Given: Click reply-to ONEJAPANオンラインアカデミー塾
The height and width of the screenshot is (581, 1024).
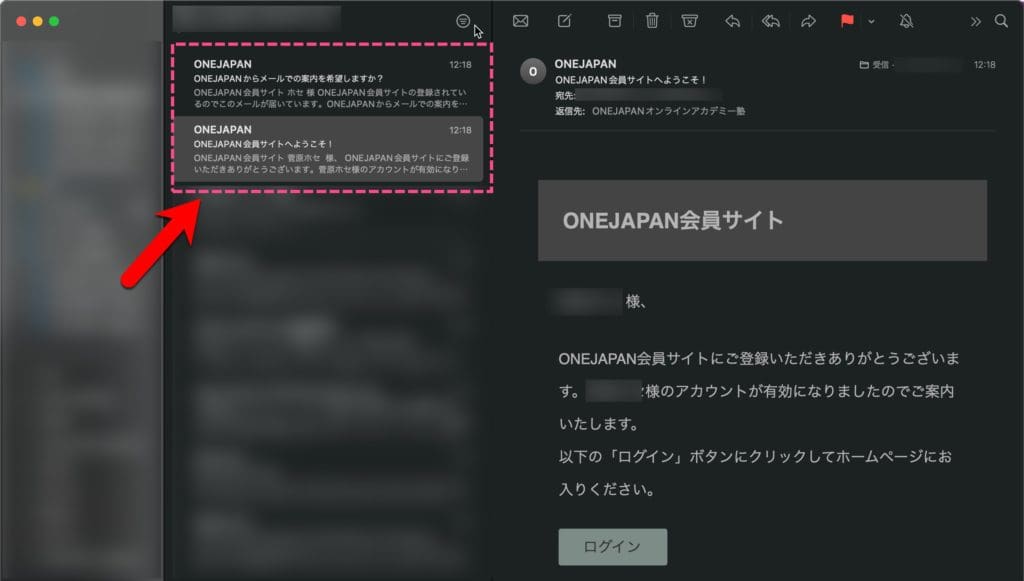Looking at the screenshot, I should click(x=668, y=111).
